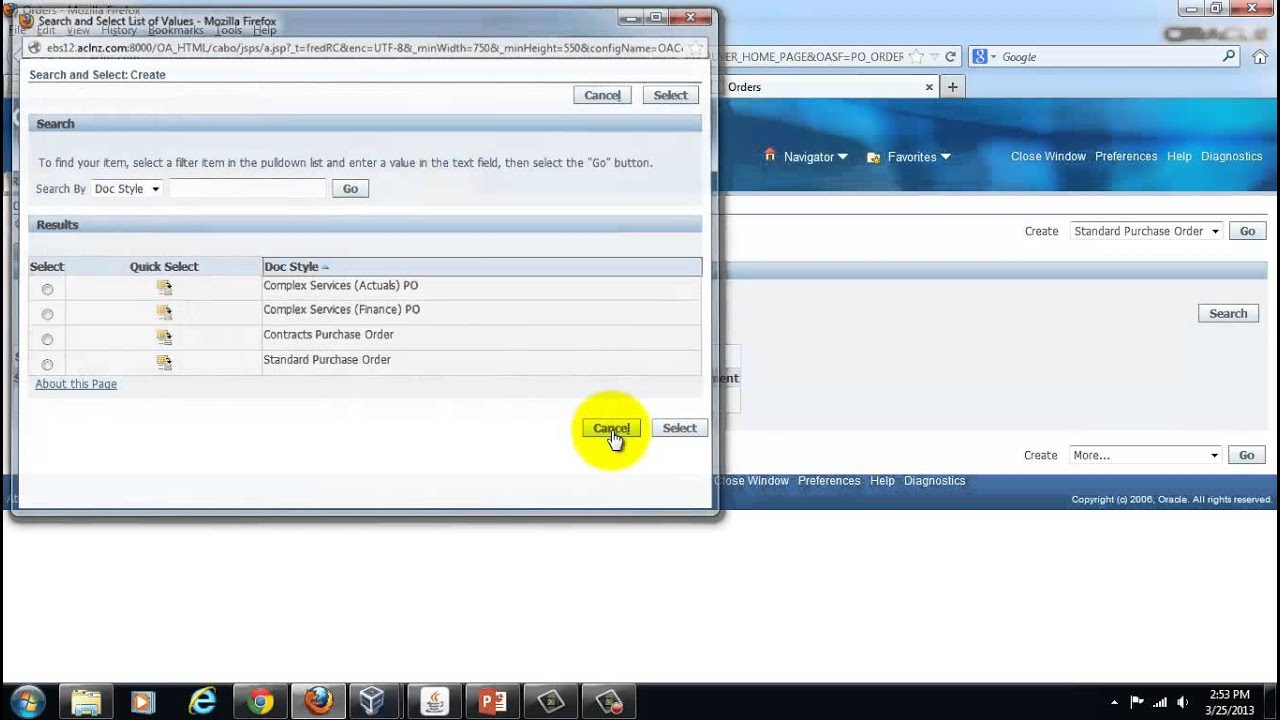
Task: Click the search magnifier in Google box
Action: 1229,56
